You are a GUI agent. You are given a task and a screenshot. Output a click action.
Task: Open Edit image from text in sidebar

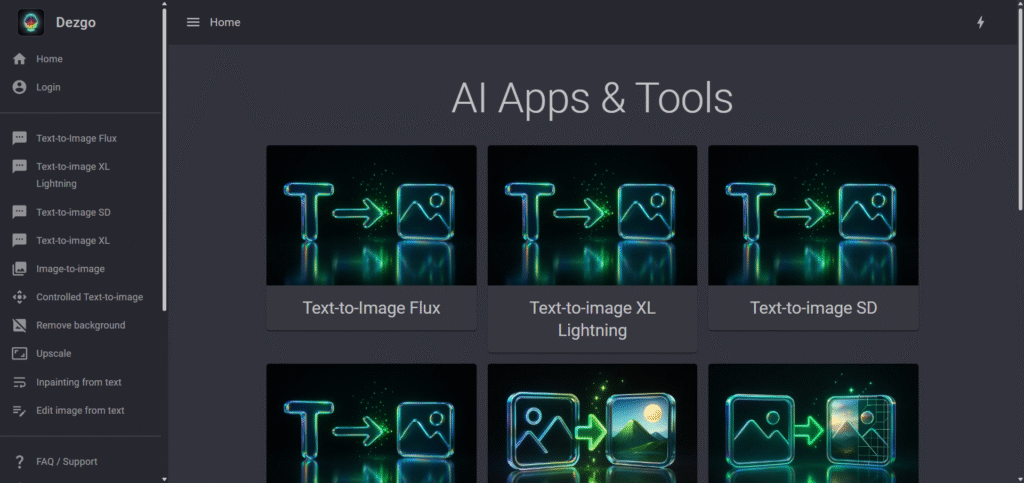tap(80, 411)
